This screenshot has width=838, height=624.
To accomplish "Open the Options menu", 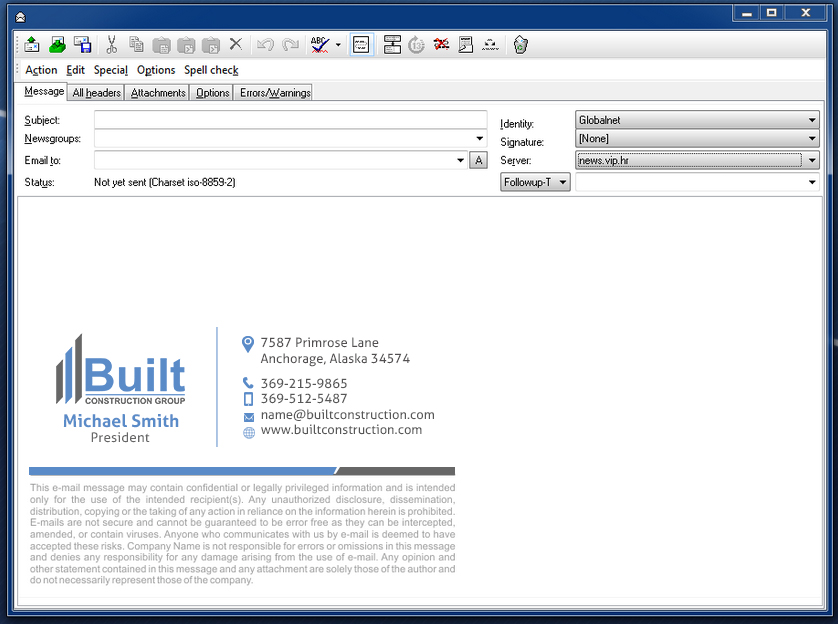I will click(156, 70).
